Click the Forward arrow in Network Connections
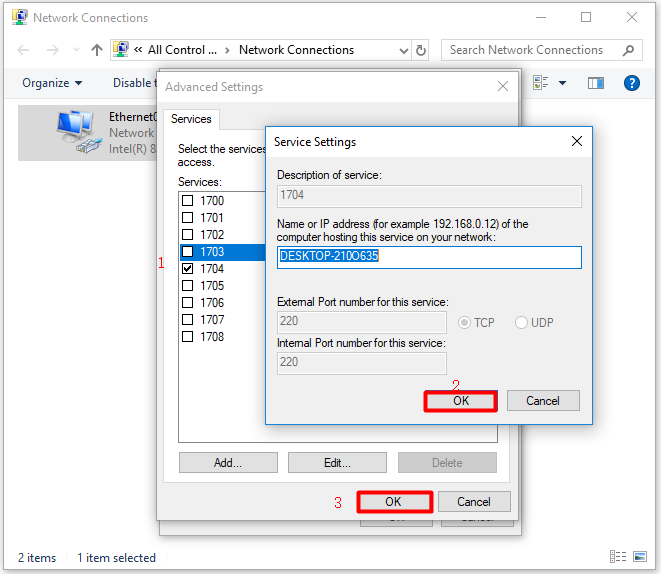Image resolution: width=661 pixels, height=574 pixels. pyautogui.click(x=52, y=50)
